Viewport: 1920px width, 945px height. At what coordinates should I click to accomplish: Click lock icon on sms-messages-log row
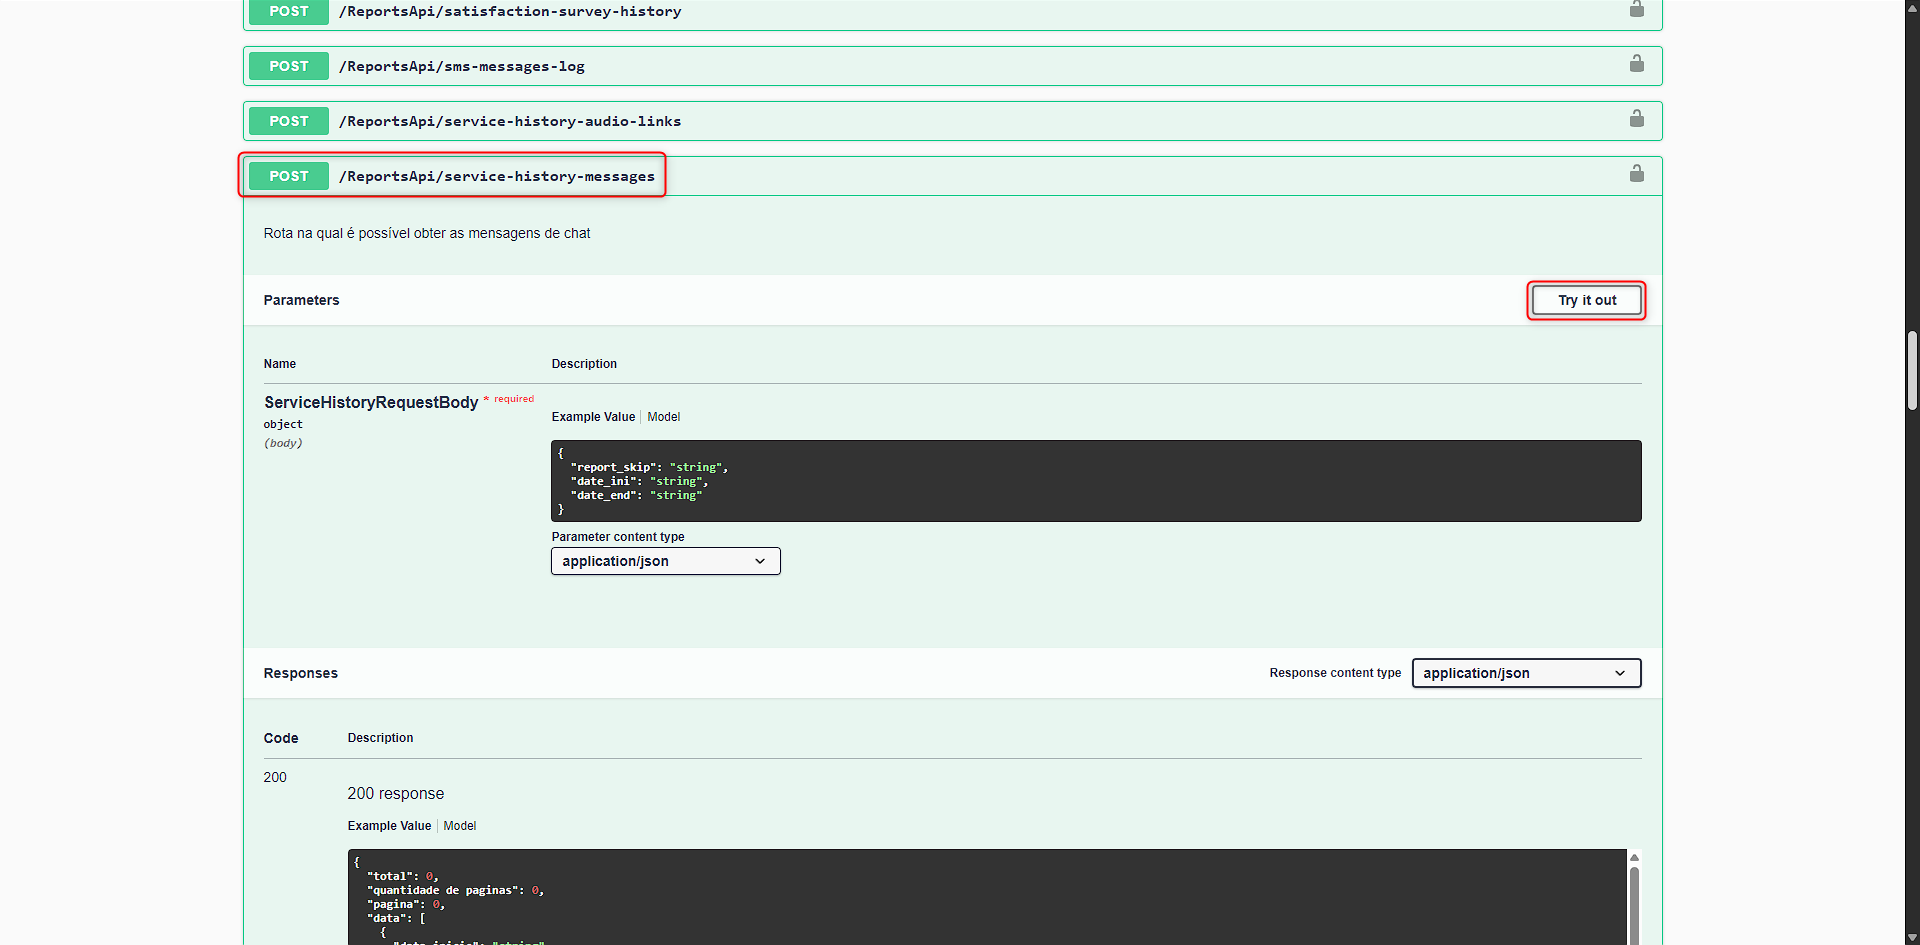pyautogui.click(x=1636, y=64)
